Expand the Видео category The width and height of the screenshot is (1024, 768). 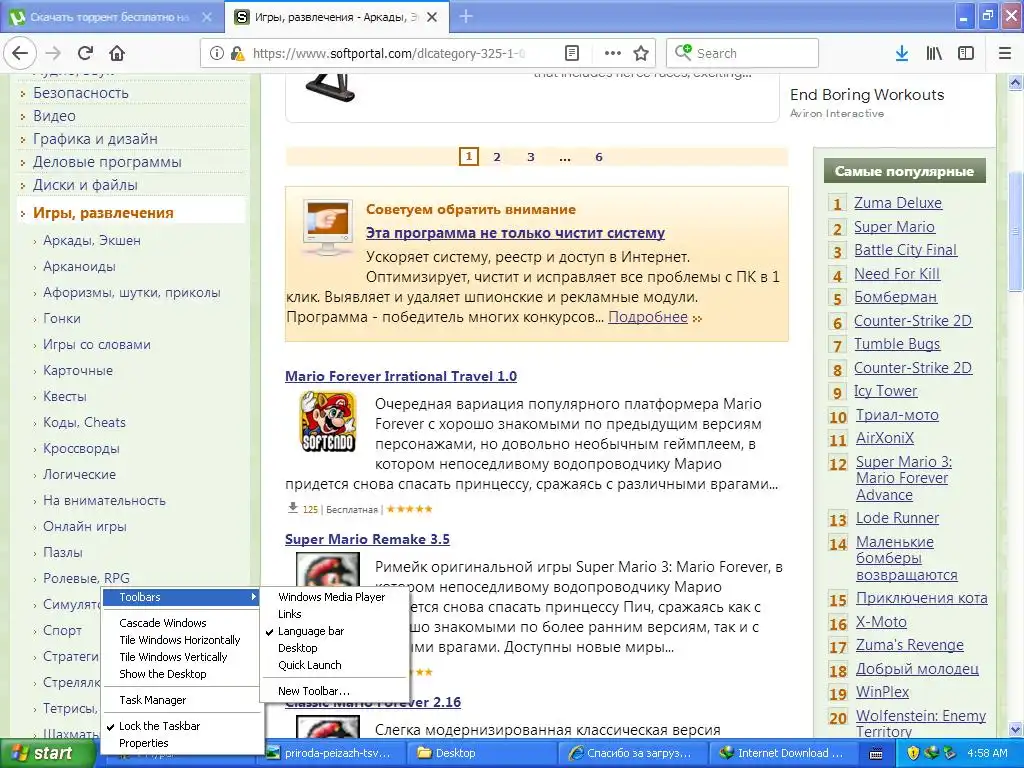(x=54, y=116)
